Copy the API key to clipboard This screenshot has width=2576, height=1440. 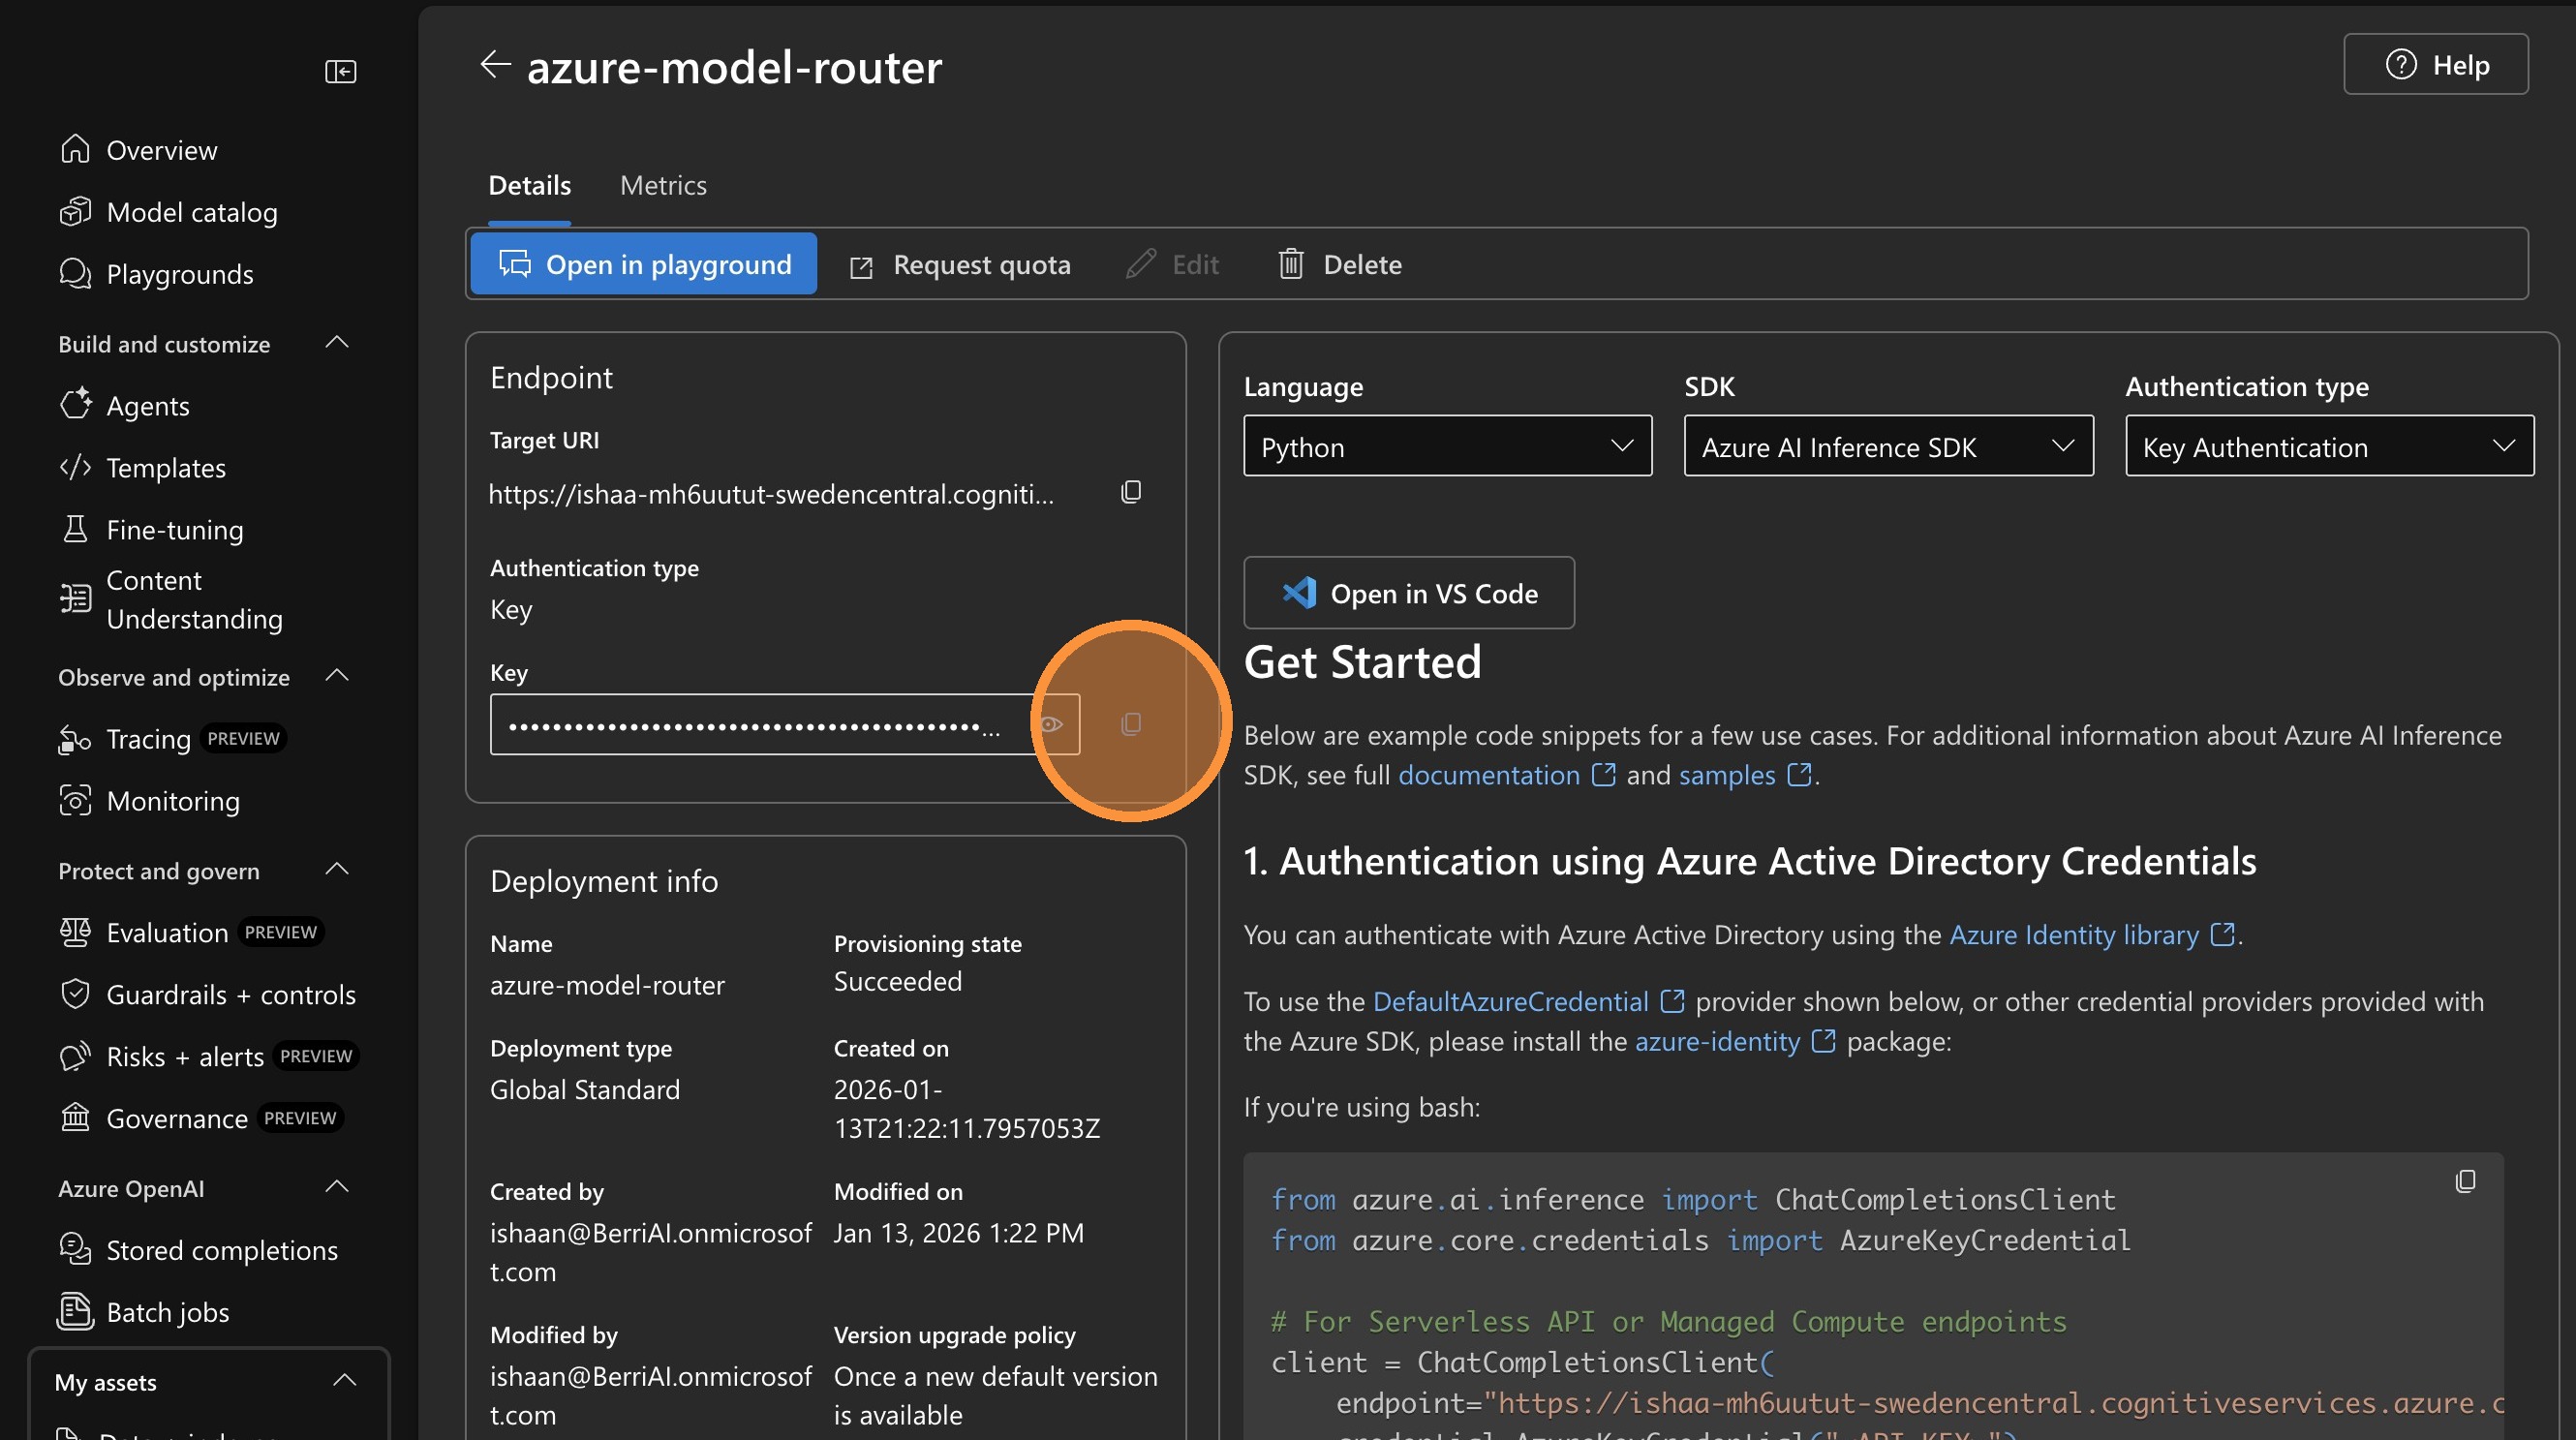pos(1131,724)
